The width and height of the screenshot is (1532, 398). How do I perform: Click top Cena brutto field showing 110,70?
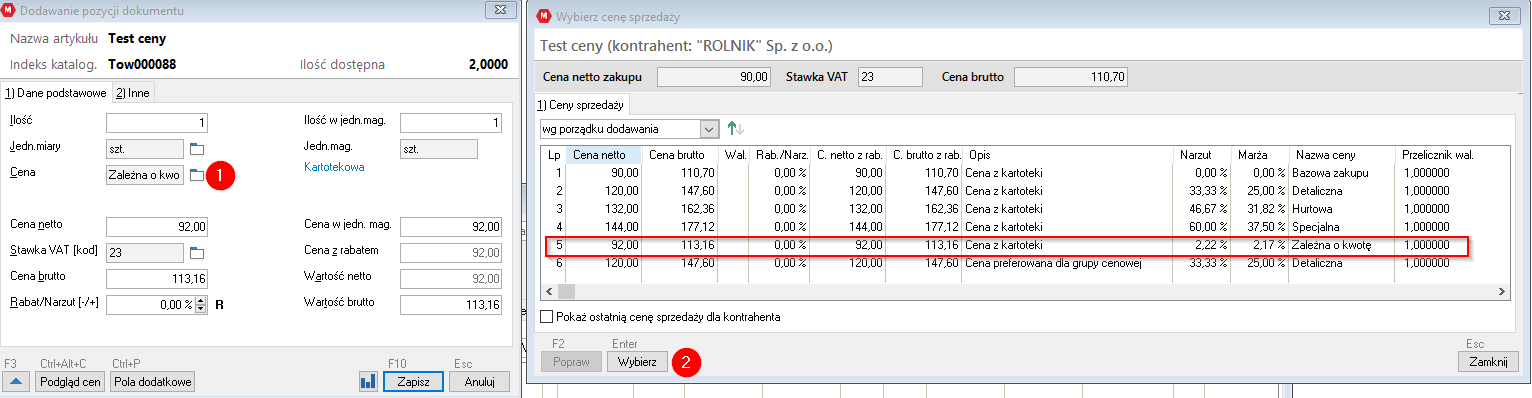[1072, 76]
